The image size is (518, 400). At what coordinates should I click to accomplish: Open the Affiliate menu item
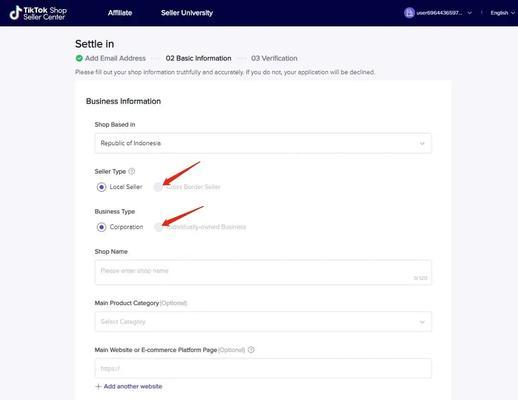[120, 13]
